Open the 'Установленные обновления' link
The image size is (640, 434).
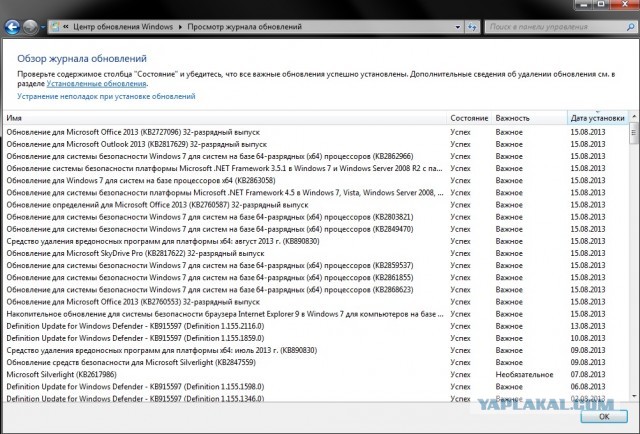point(96,84)
